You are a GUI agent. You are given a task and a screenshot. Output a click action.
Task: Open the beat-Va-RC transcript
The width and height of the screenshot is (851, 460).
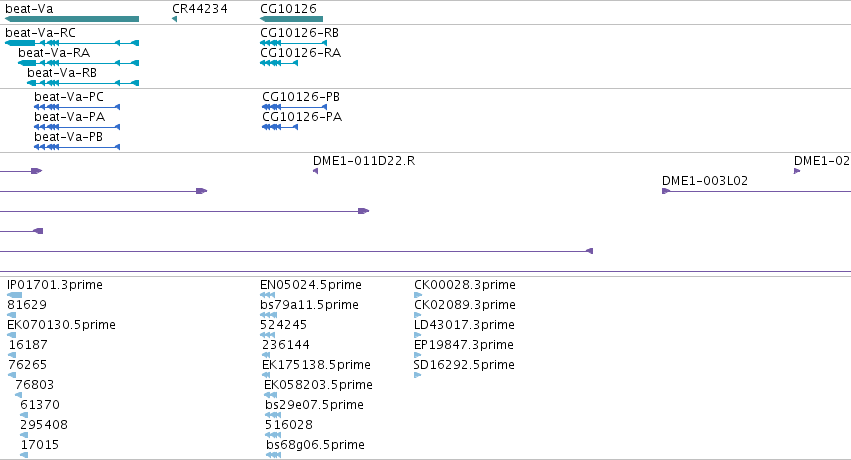click(72, 43)
